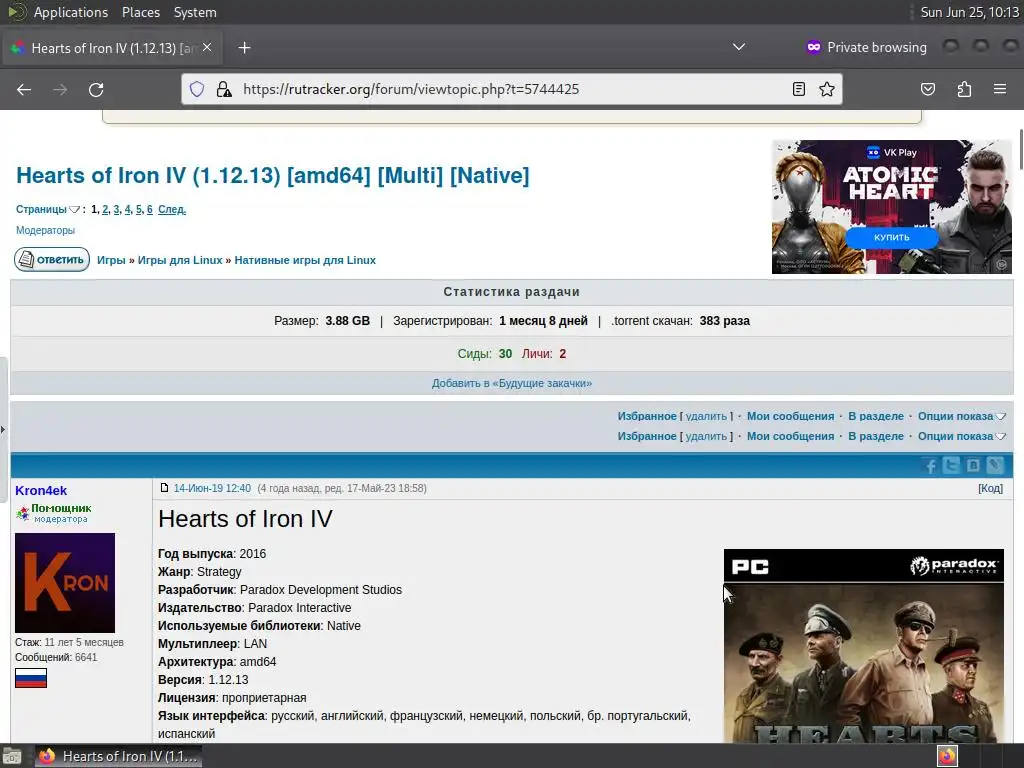Share the post on VK icon
1024x768 pixels.
coord(973,465)
